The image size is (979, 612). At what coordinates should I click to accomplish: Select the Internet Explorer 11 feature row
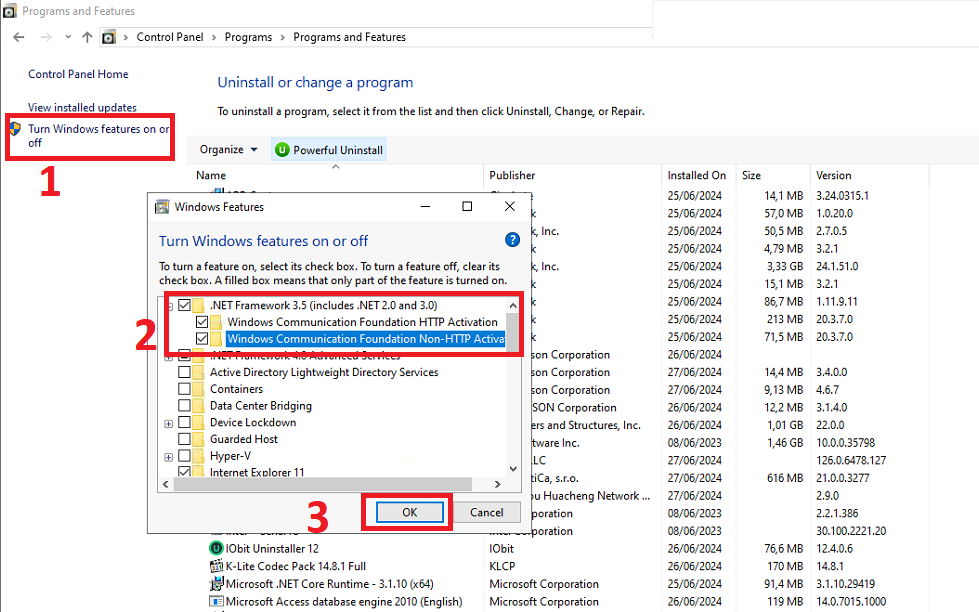(x=257, y=472)
